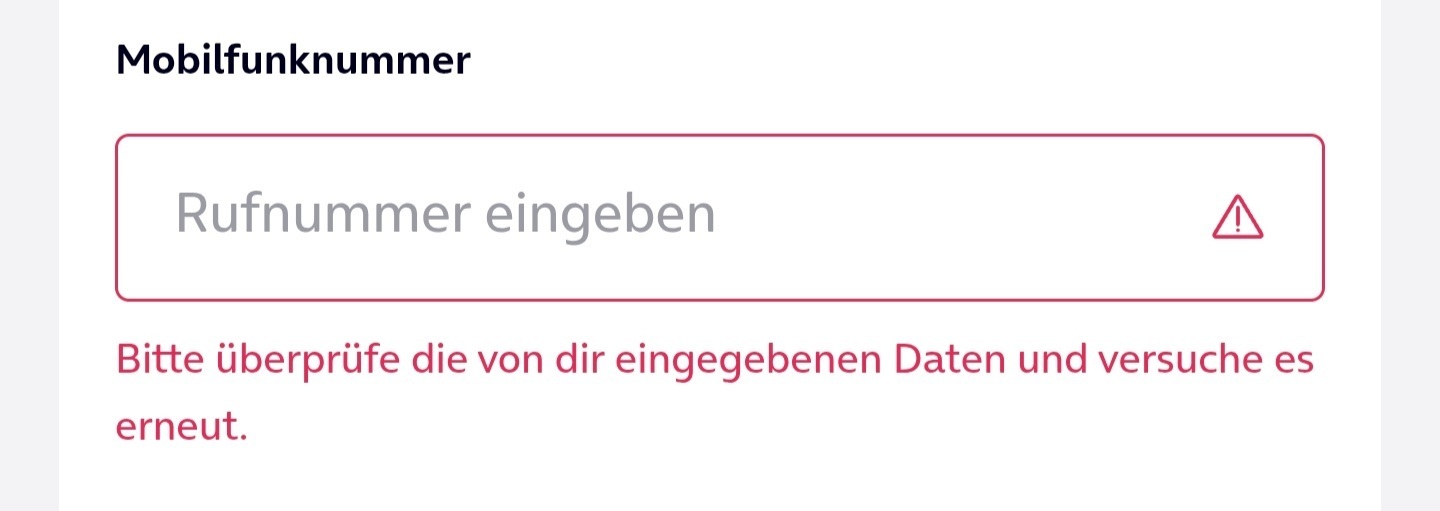Click the field area between placeholder and warning icon
1440x511 pixels.
tap(960, 217)
